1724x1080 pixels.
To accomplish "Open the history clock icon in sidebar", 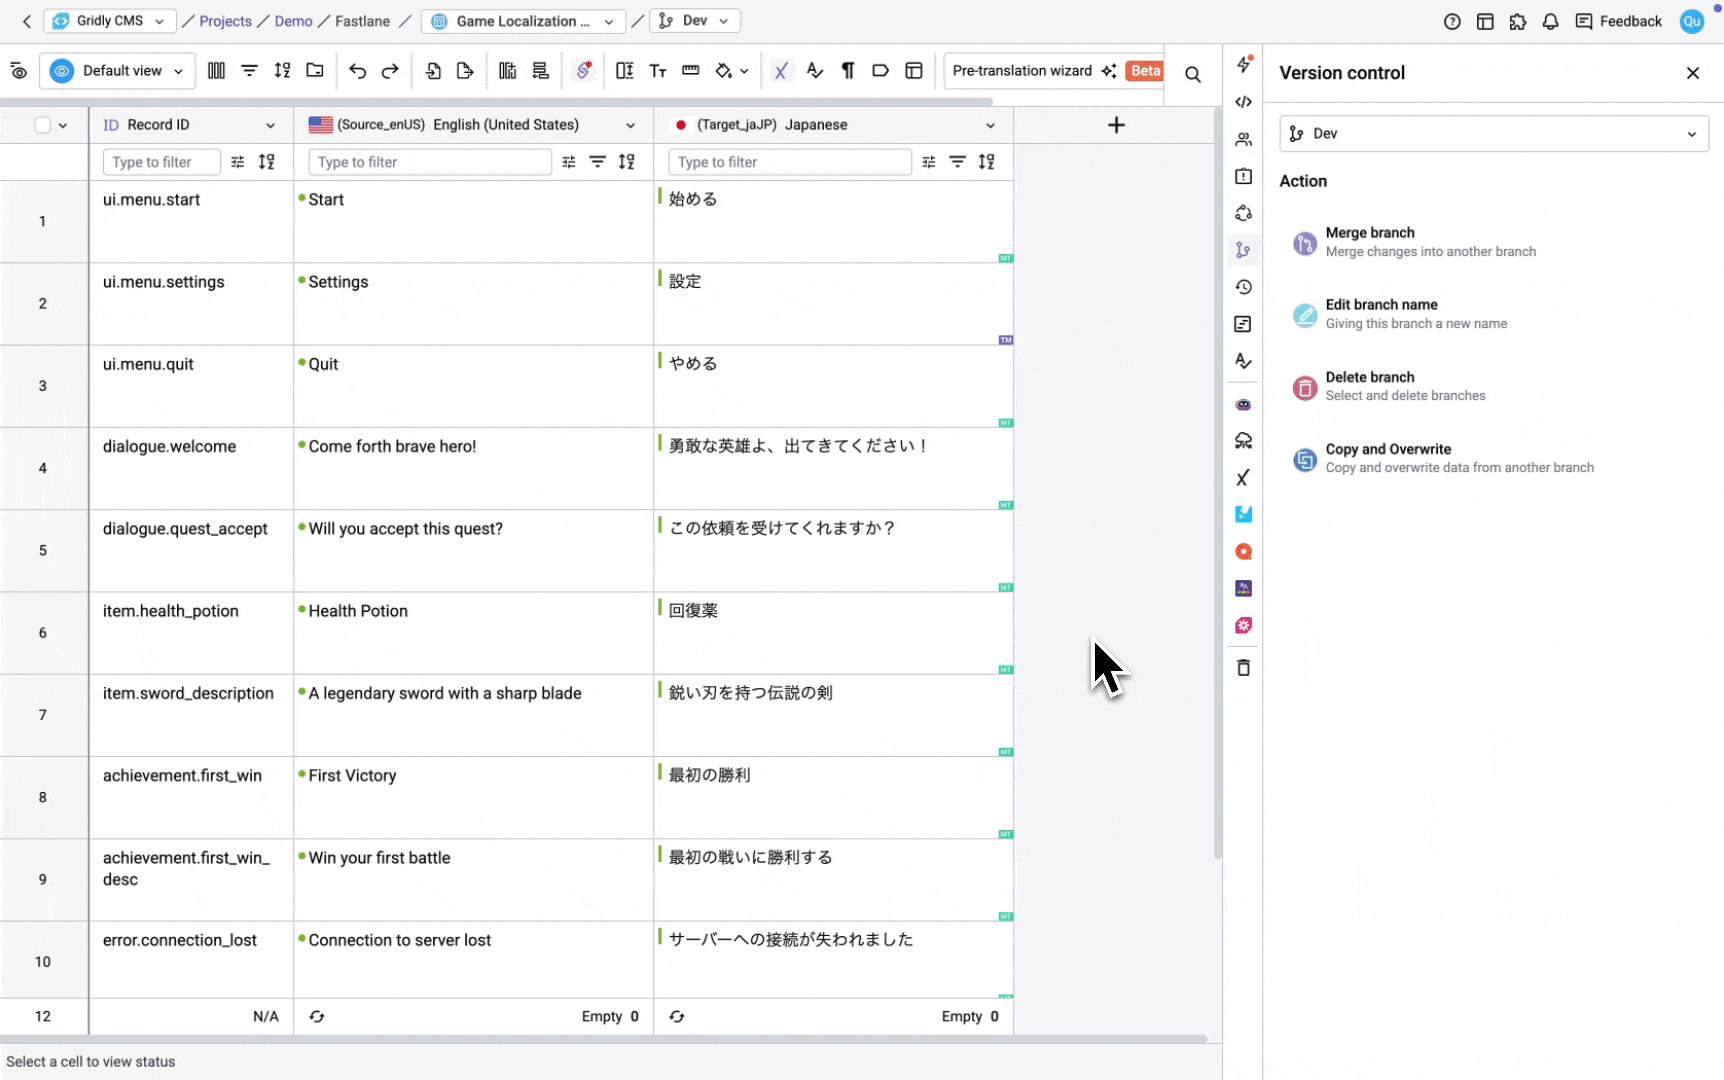I will tap(1243, 287).
